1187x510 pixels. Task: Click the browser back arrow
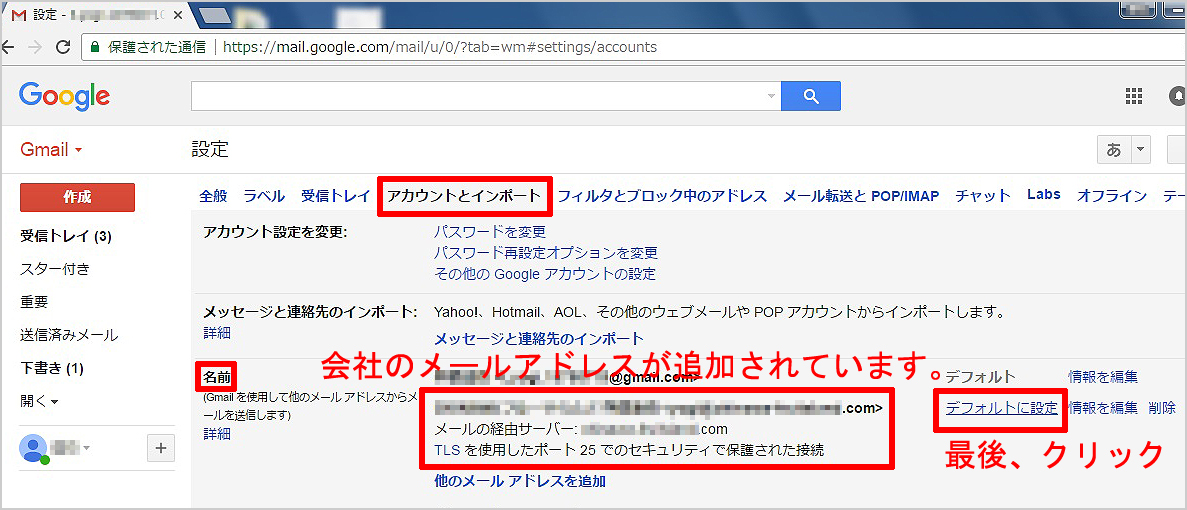point(8,47)
